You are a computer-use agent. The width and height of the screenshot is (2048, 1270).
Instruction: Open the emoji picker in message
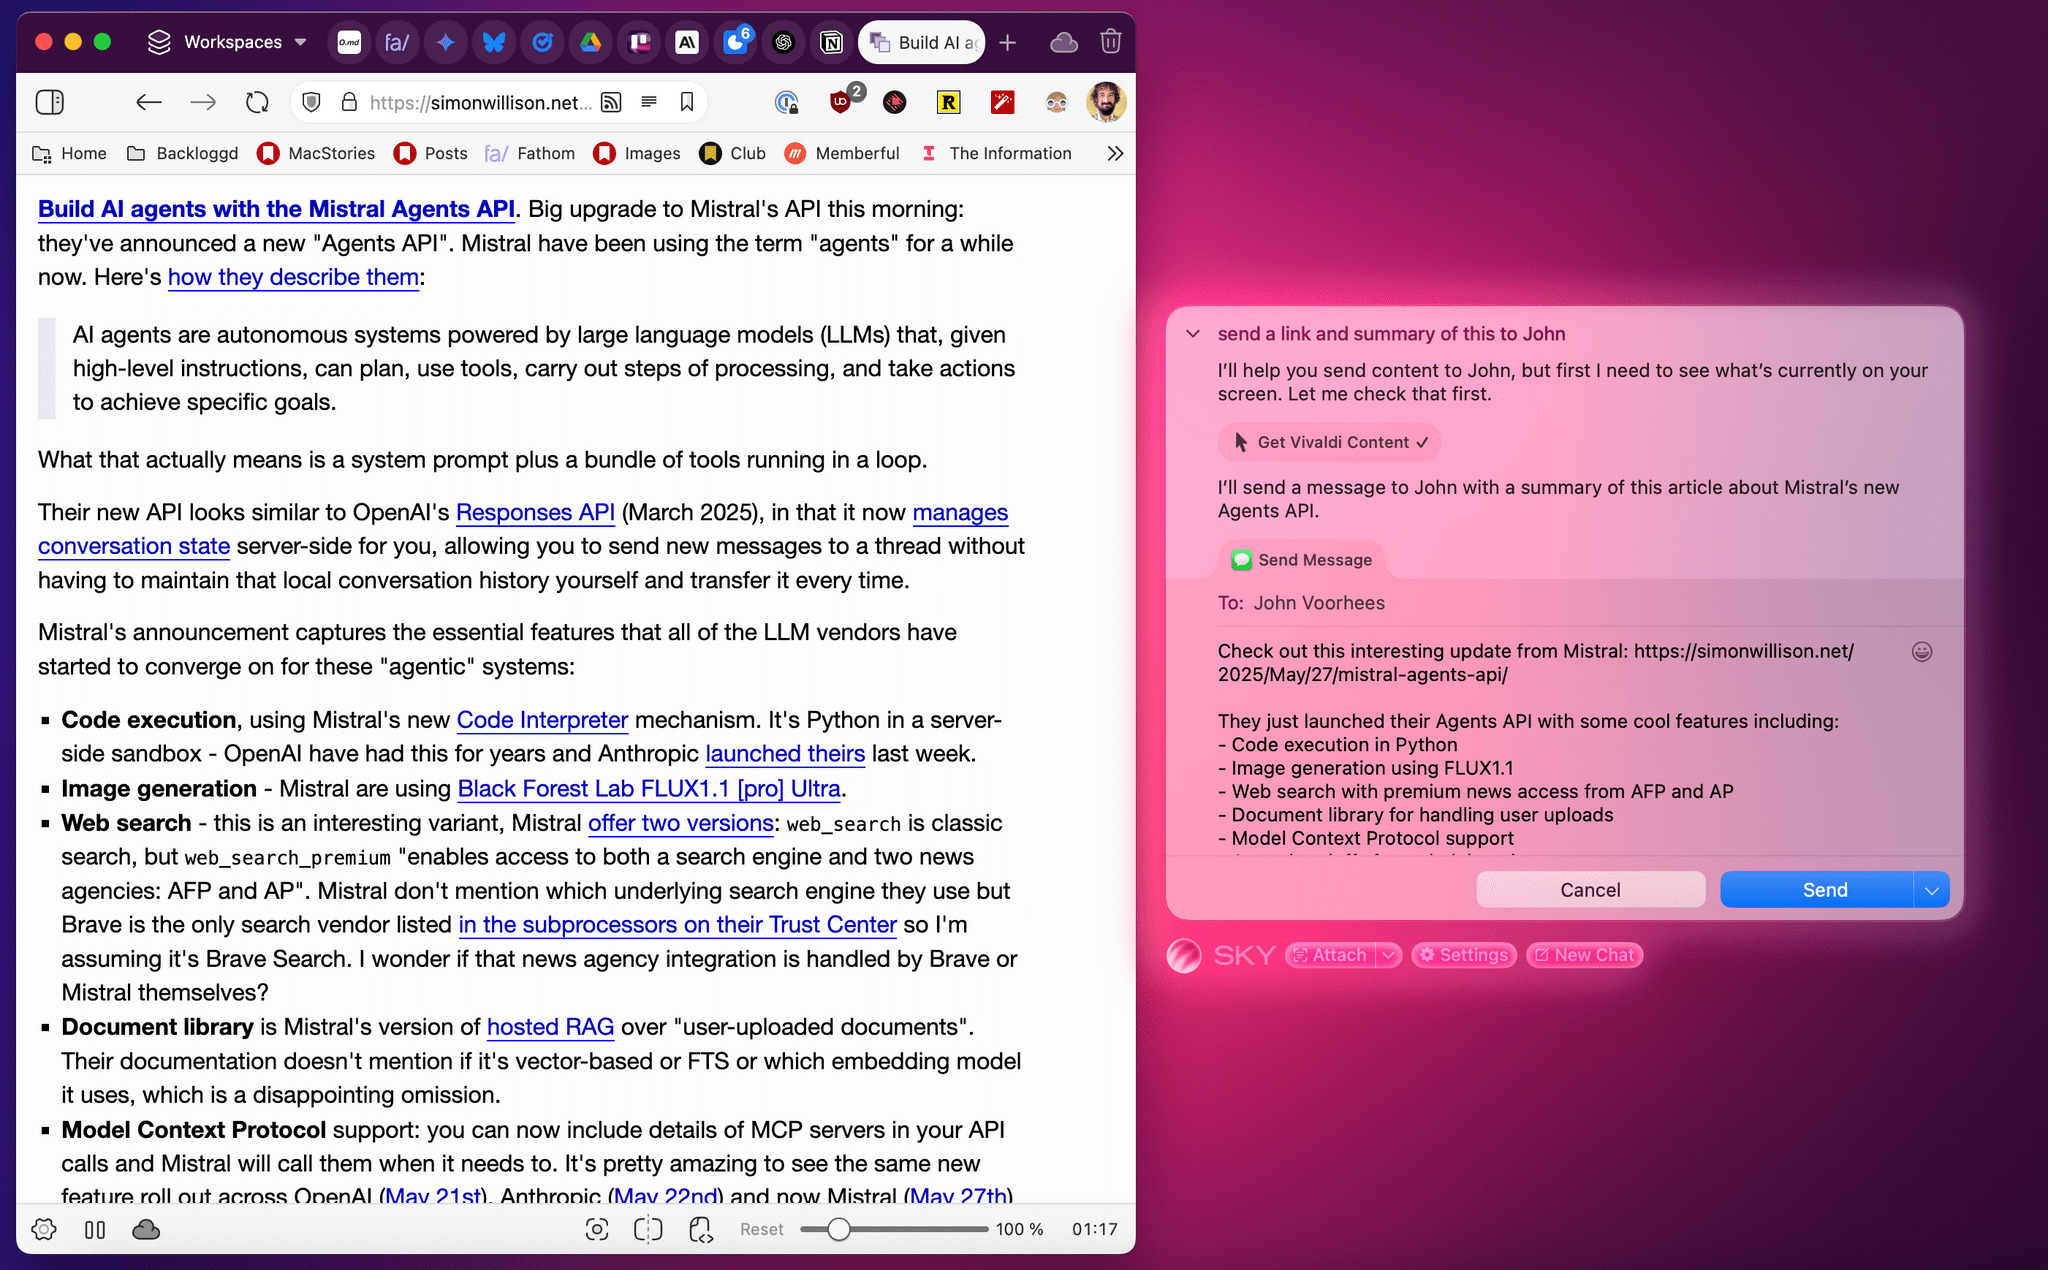1921,652
